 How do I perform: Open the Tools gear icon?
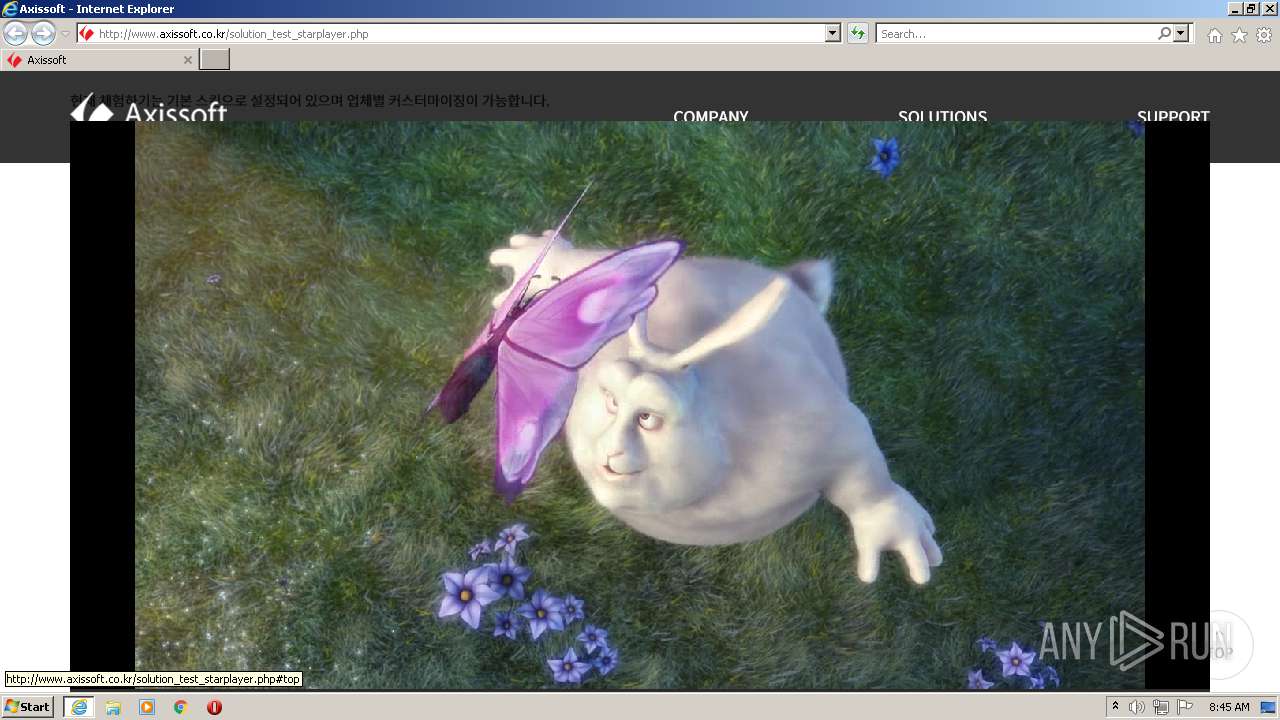[x=1264, y=35]
